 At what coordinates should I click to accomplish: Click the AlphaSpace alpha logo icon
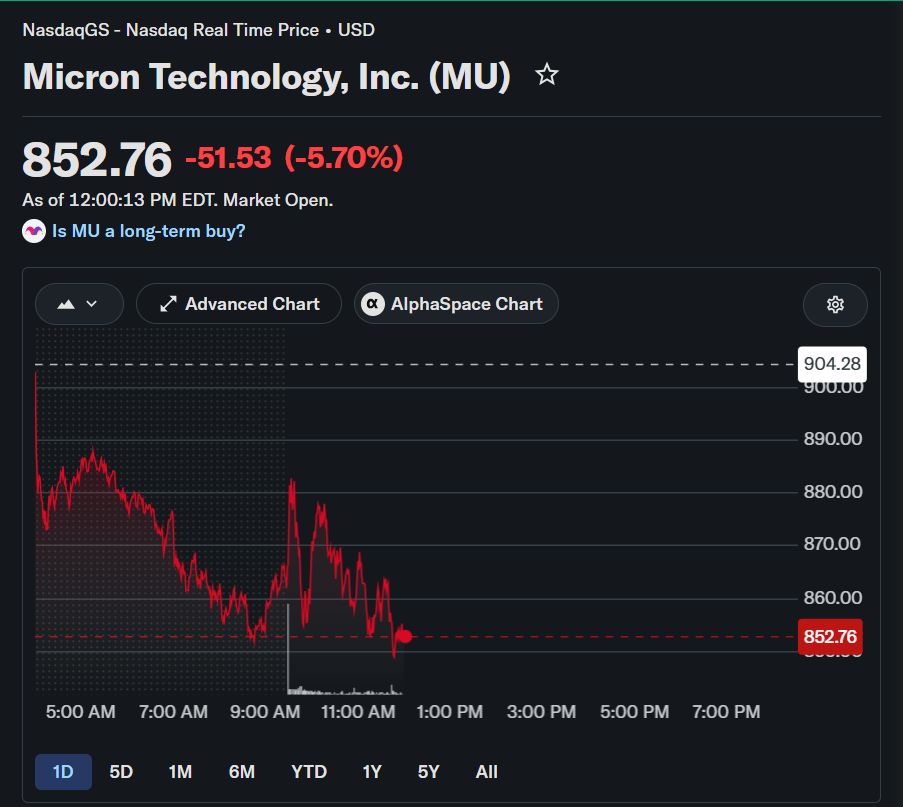coord(373,304)
